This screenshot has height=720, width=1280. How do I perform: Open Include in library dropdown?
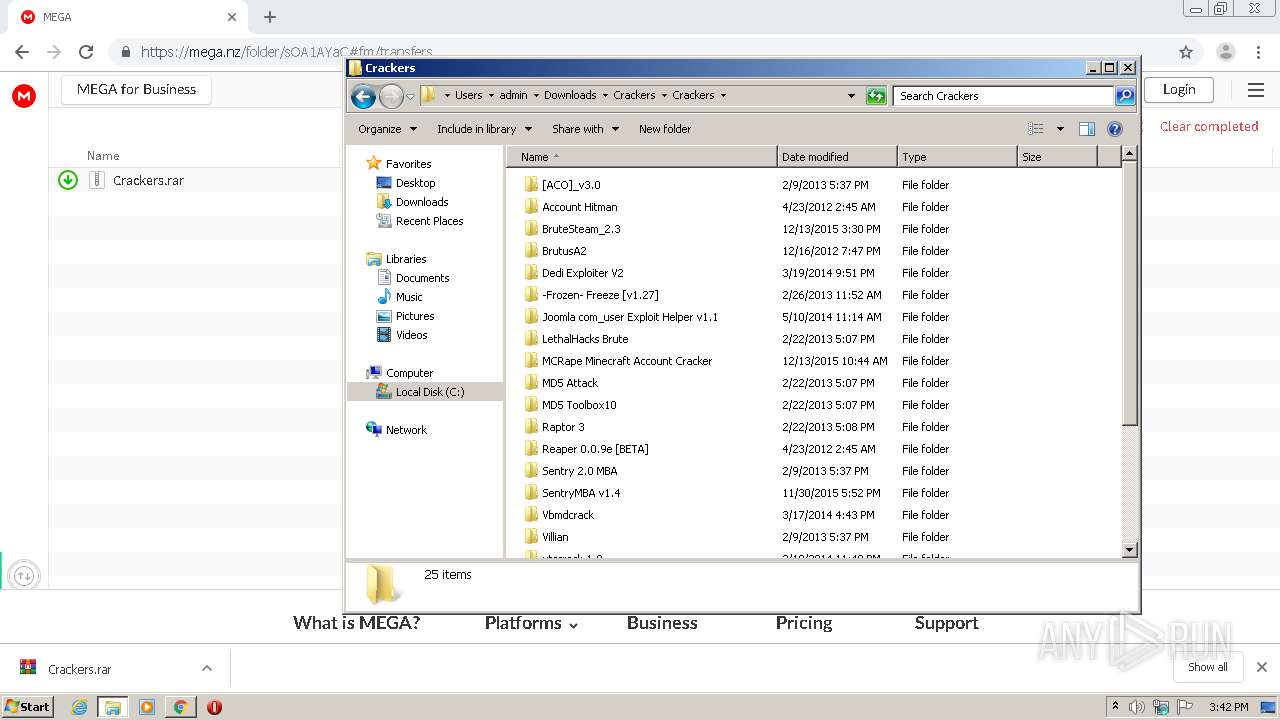484,129
